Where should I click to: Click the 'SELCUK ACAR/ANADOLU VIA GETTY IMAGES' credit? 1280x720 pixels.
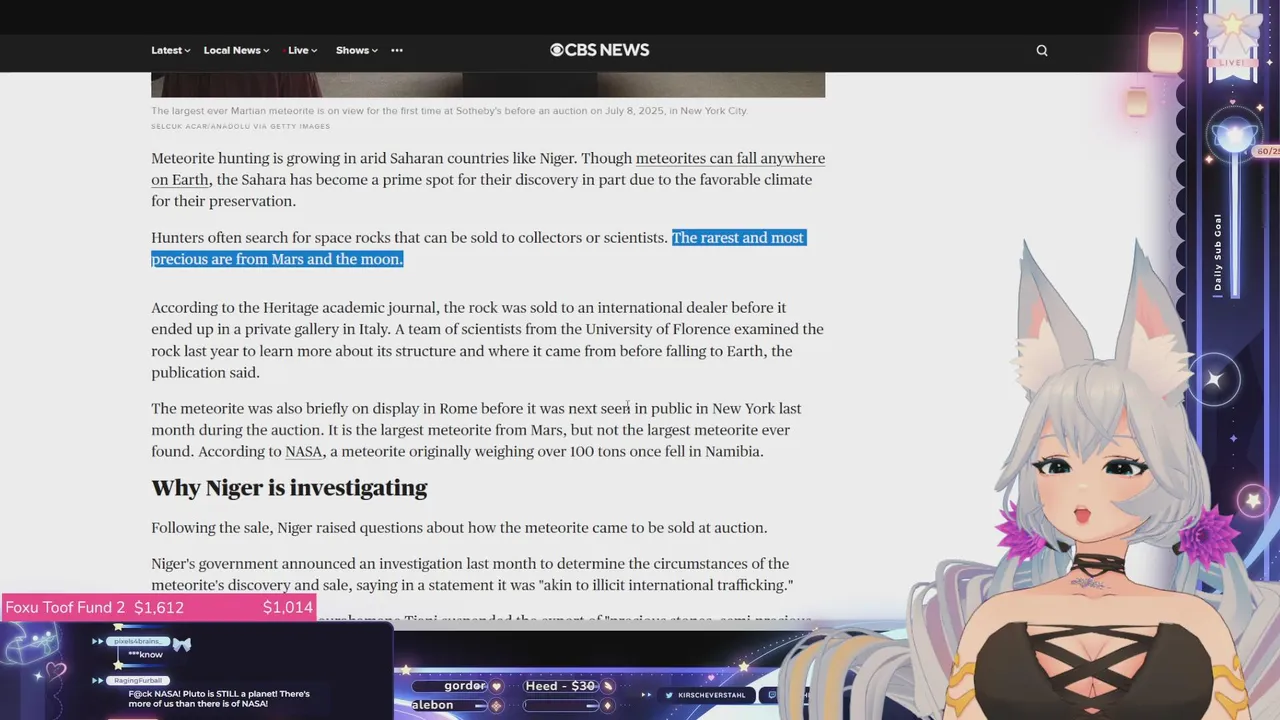point(240,126)
